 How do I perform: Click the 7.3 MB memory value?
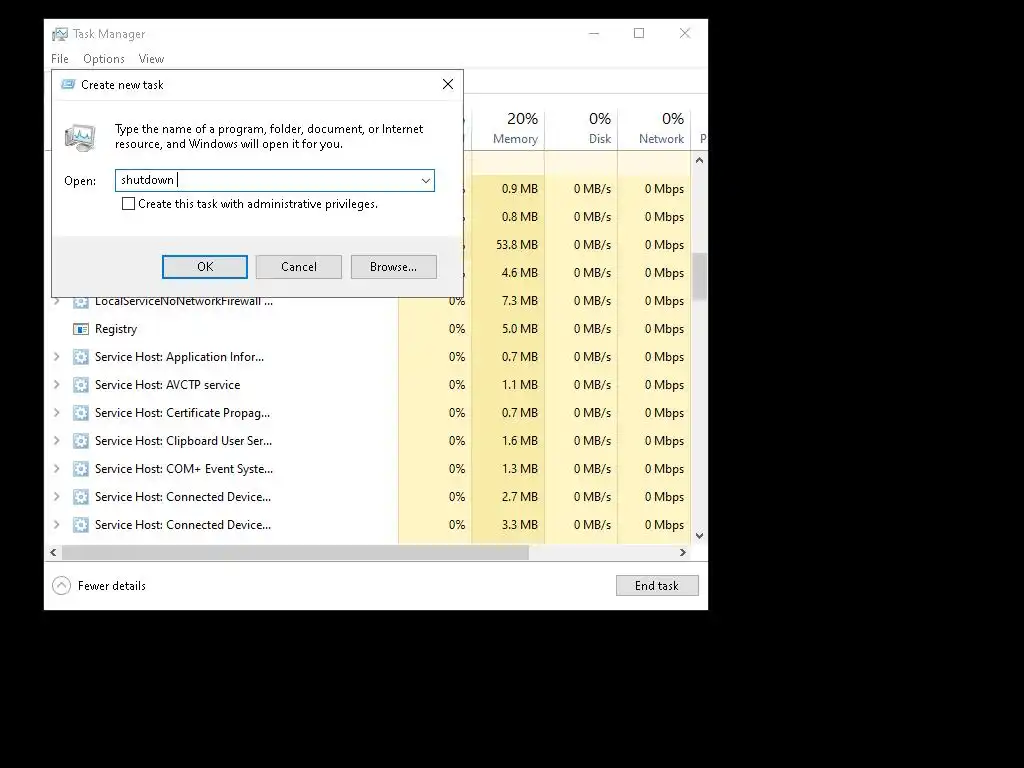520,301
